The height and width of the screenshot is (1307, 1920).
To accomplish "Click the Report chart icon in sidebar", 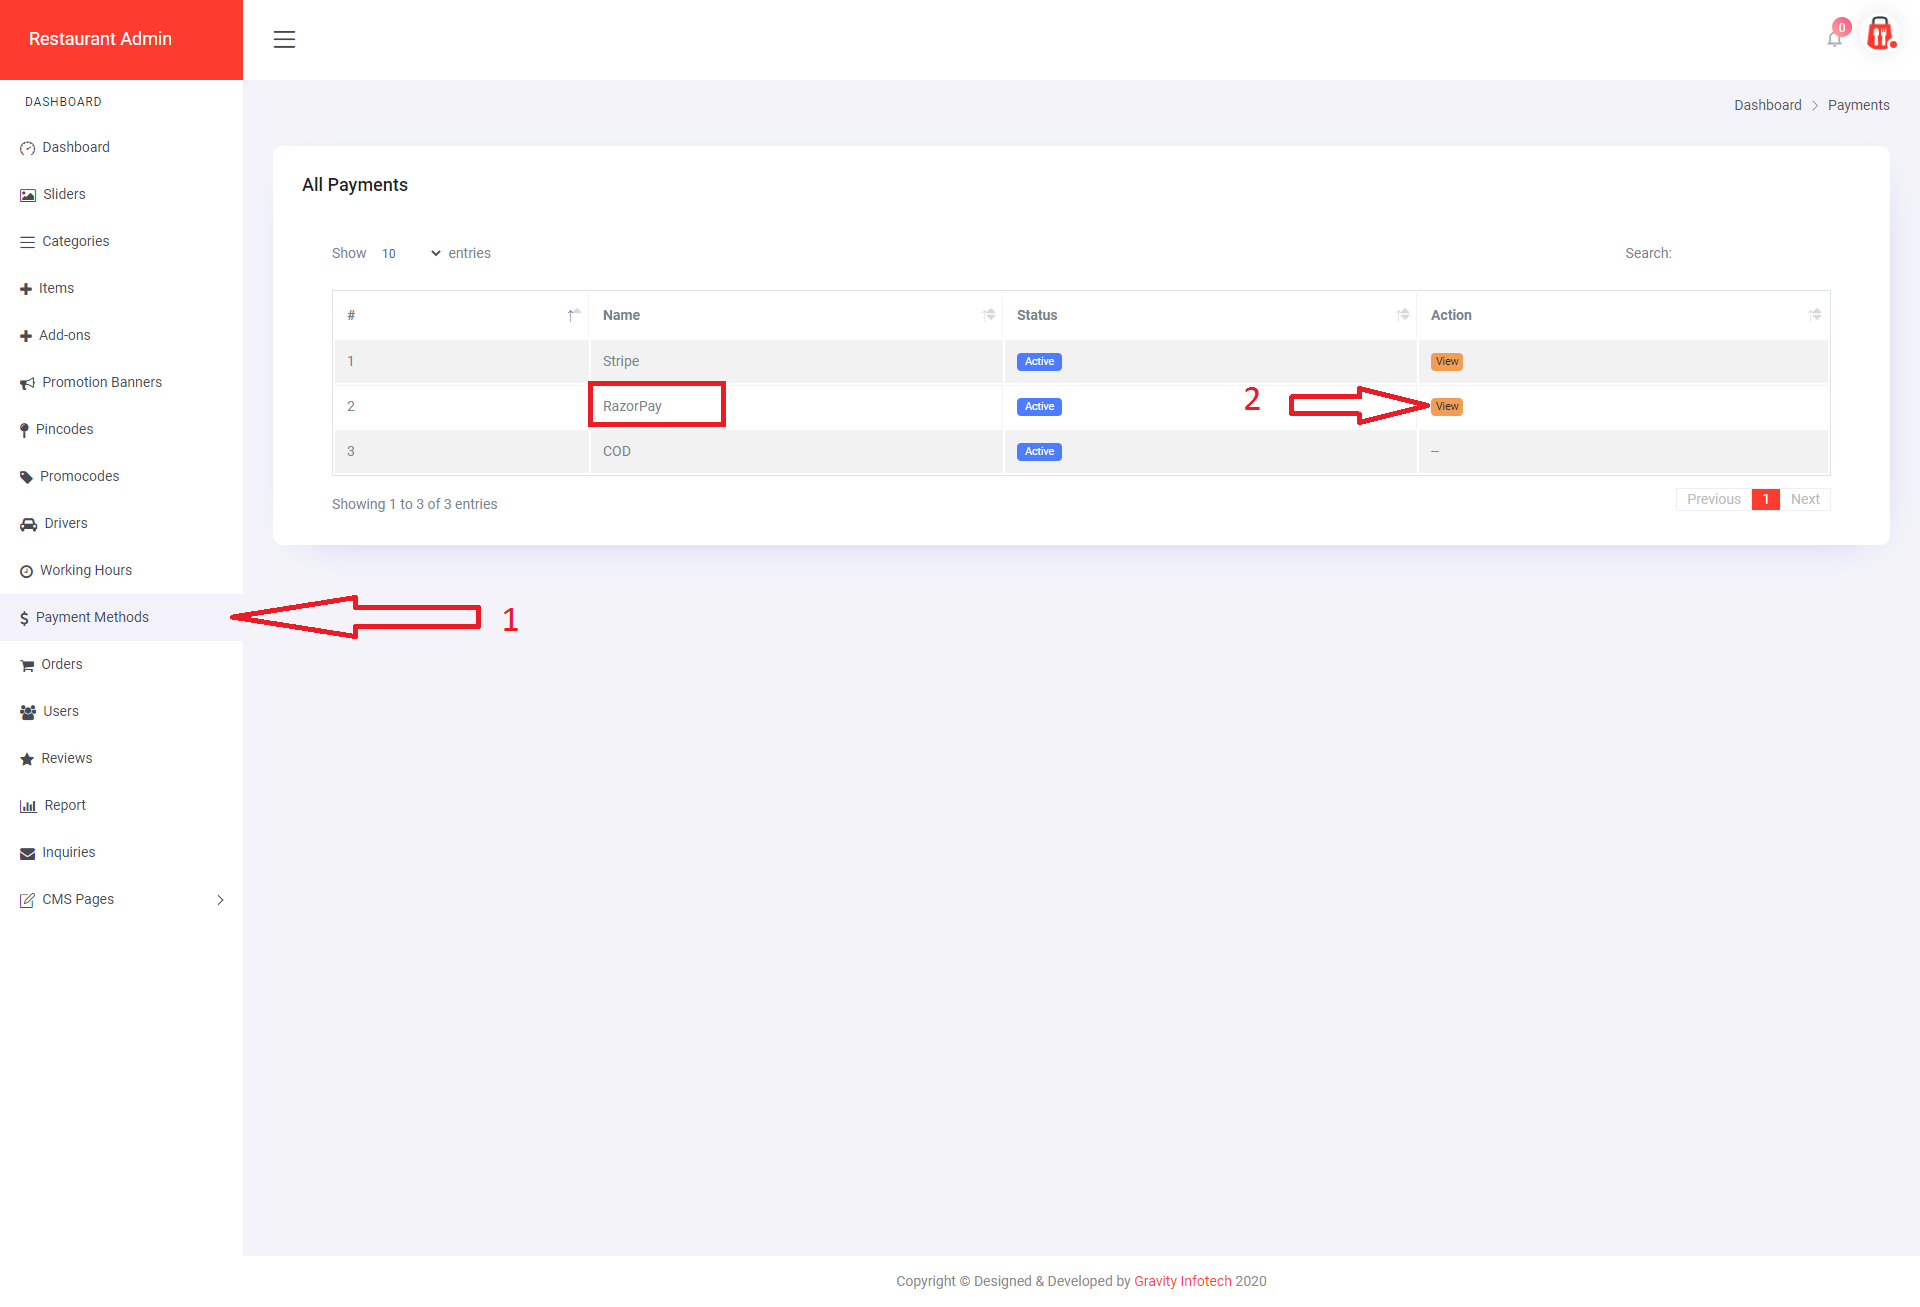I will [x=28, y=806].
